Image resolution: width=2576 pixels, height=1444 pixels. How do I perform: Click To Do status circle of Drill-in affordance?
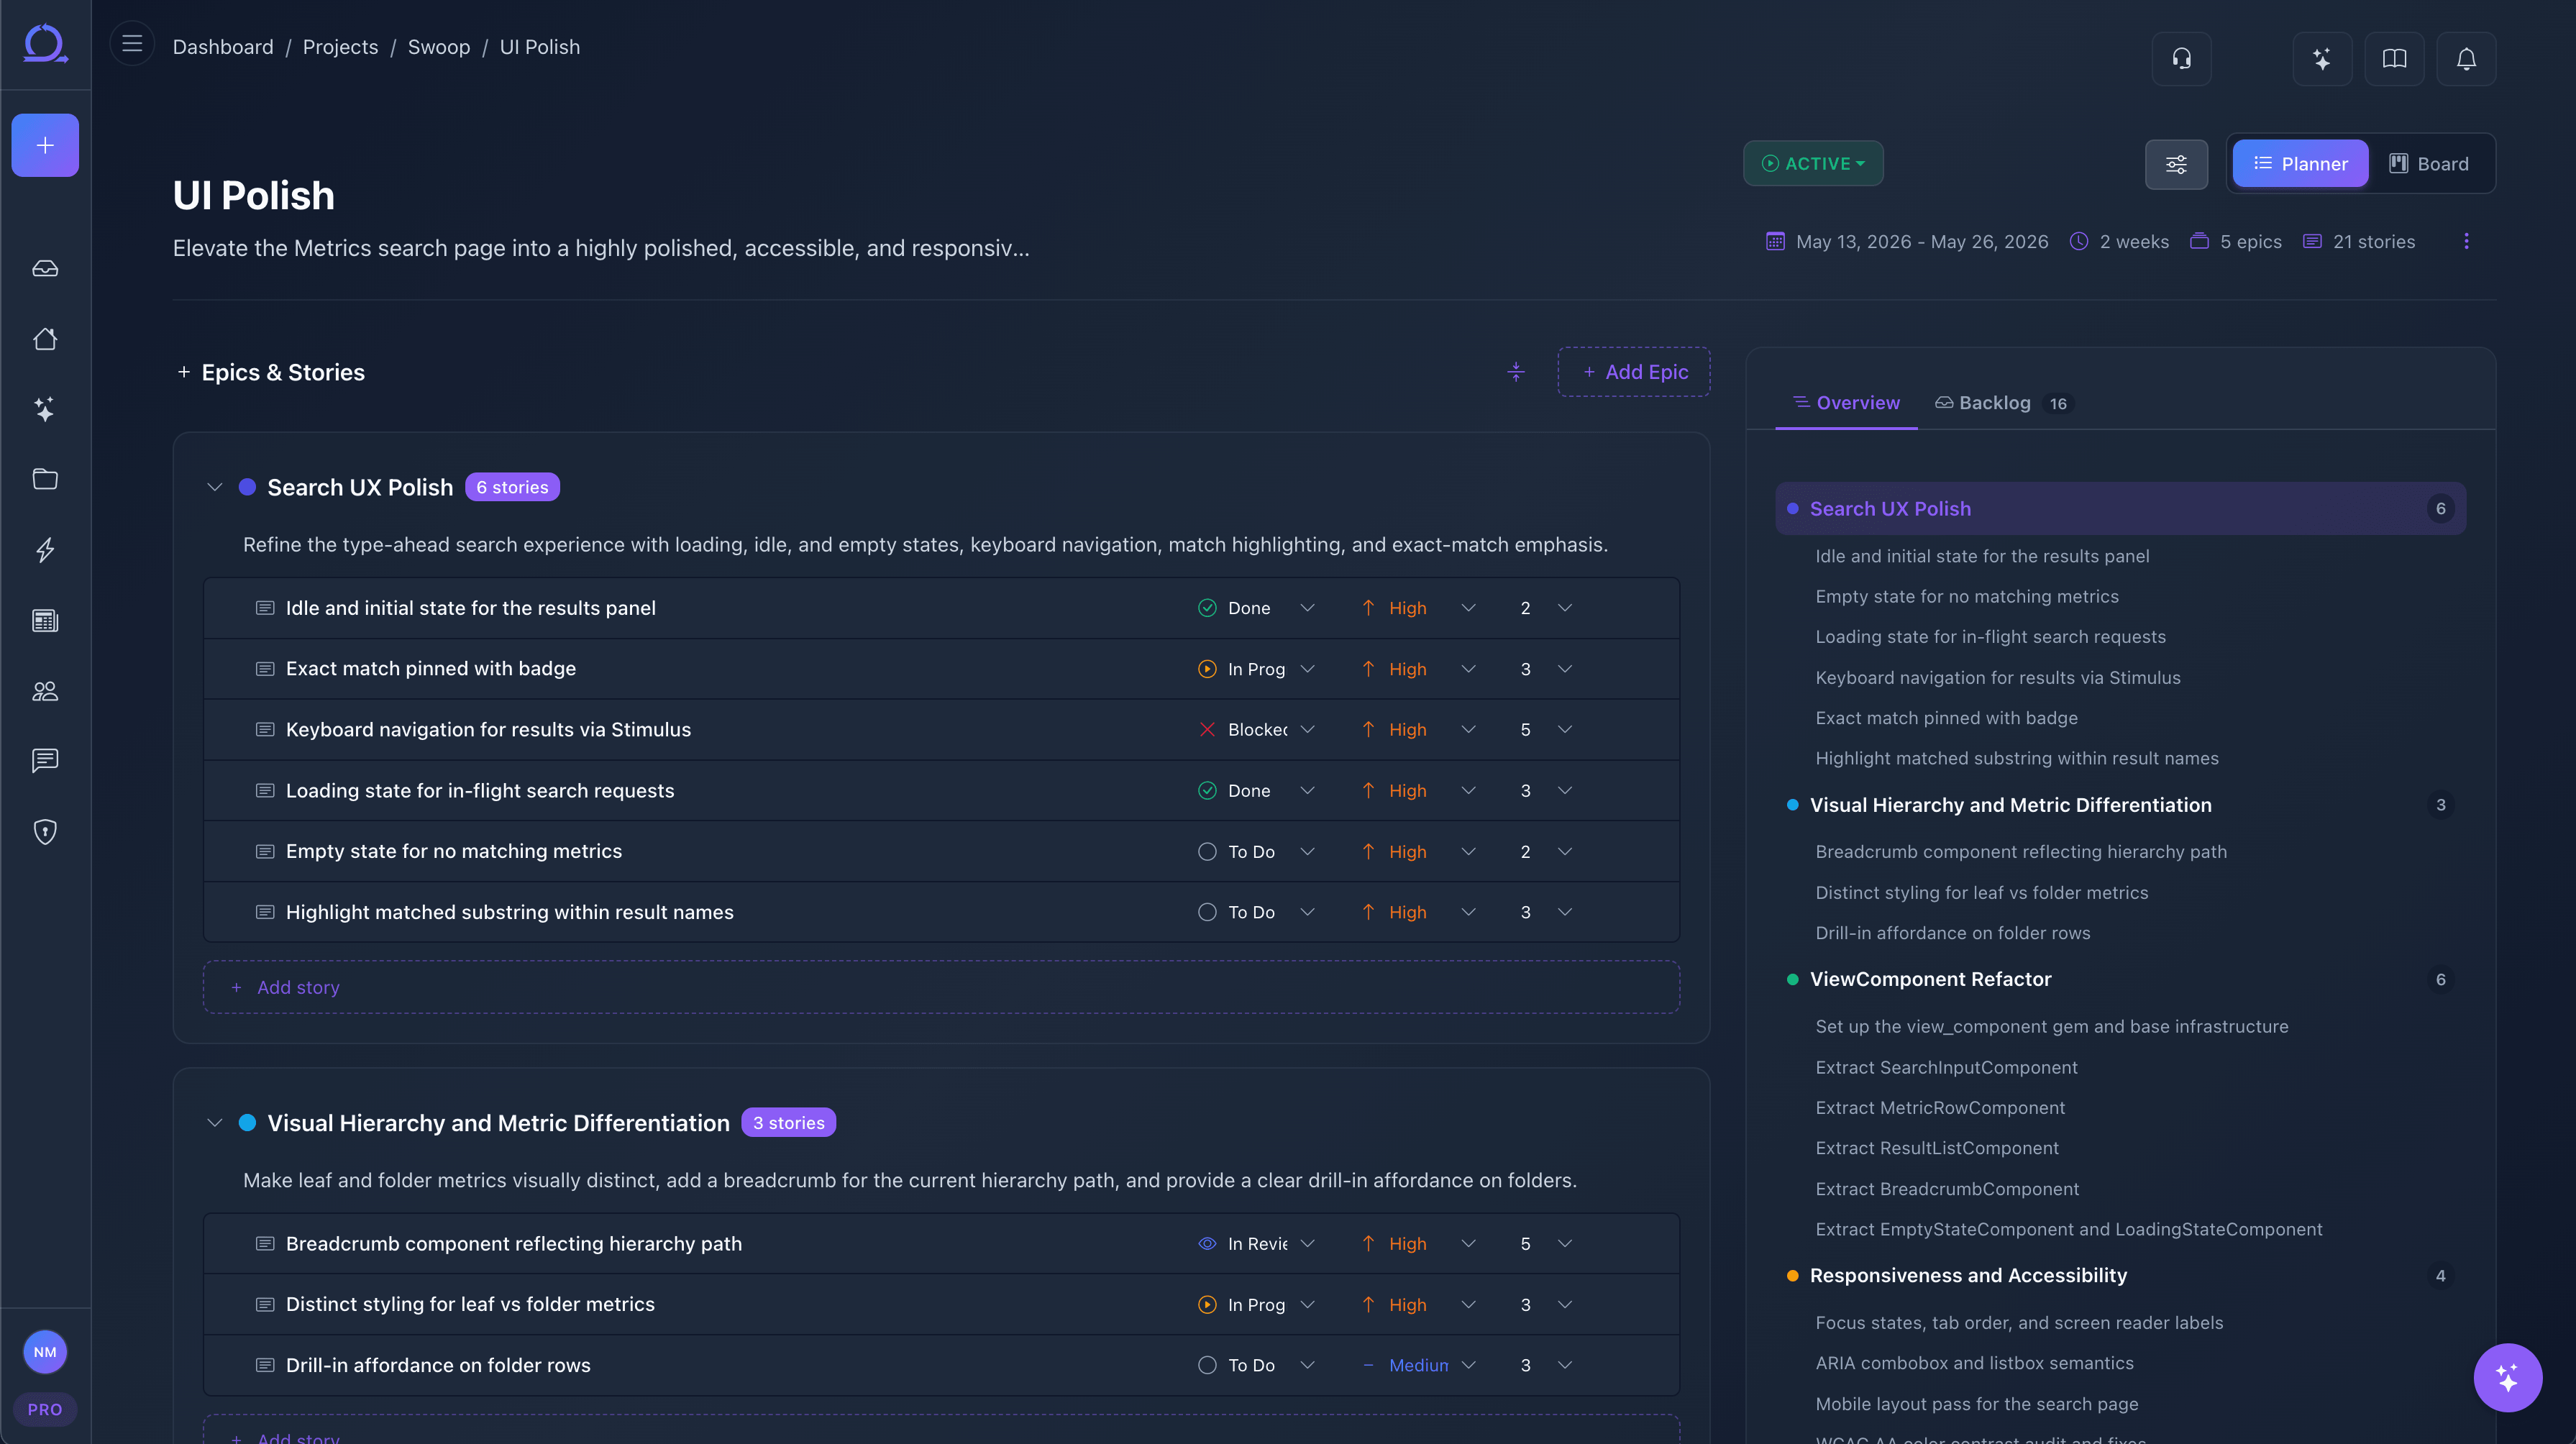1207,1365
